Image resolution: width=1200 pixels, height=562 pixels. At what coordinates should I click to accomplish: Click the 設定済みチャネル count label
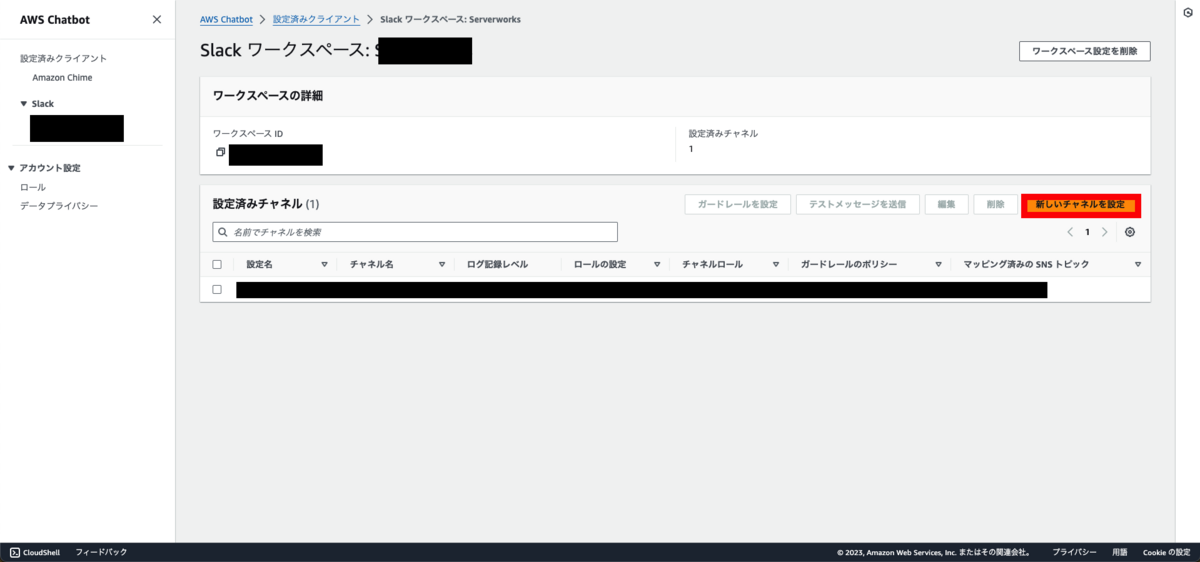click(x=723, y=133)
